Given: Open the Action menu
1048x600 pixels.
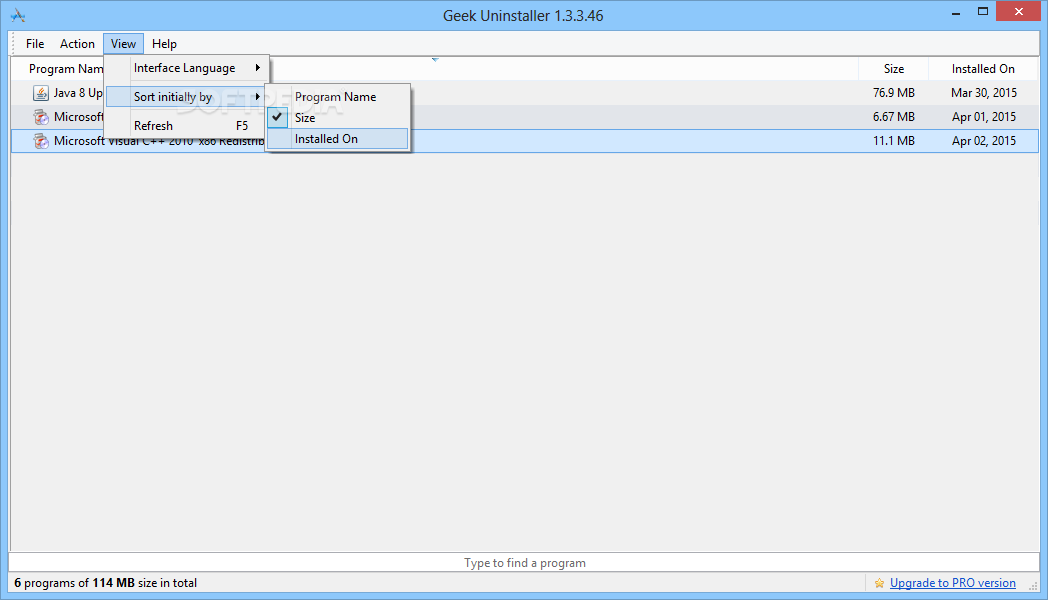Looking at the screenshot, I should coord(78,43).
